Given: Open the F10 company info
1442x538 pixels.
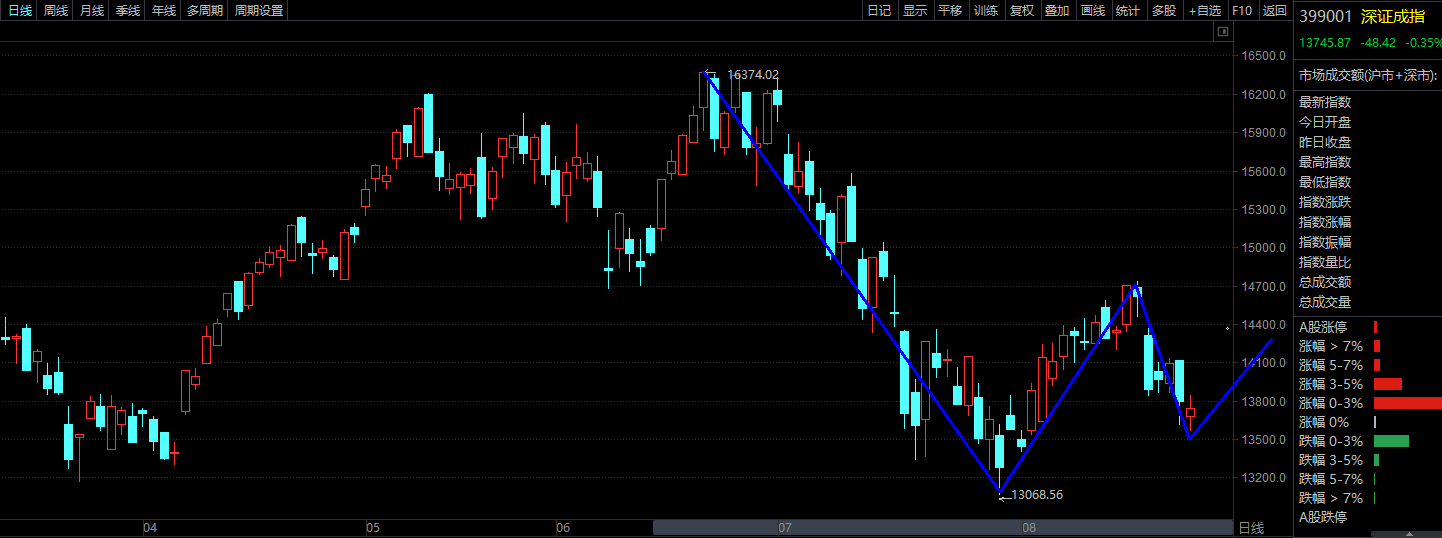Looking at the screenshot, I should click(1242, 10).
